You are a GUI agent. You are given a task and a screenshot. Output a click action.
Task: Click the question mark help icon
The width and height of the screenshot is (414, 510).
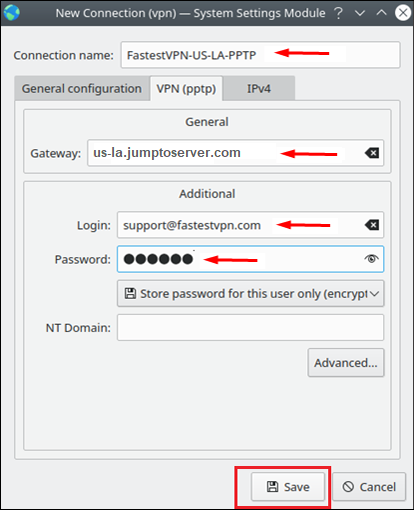(338, 13)
